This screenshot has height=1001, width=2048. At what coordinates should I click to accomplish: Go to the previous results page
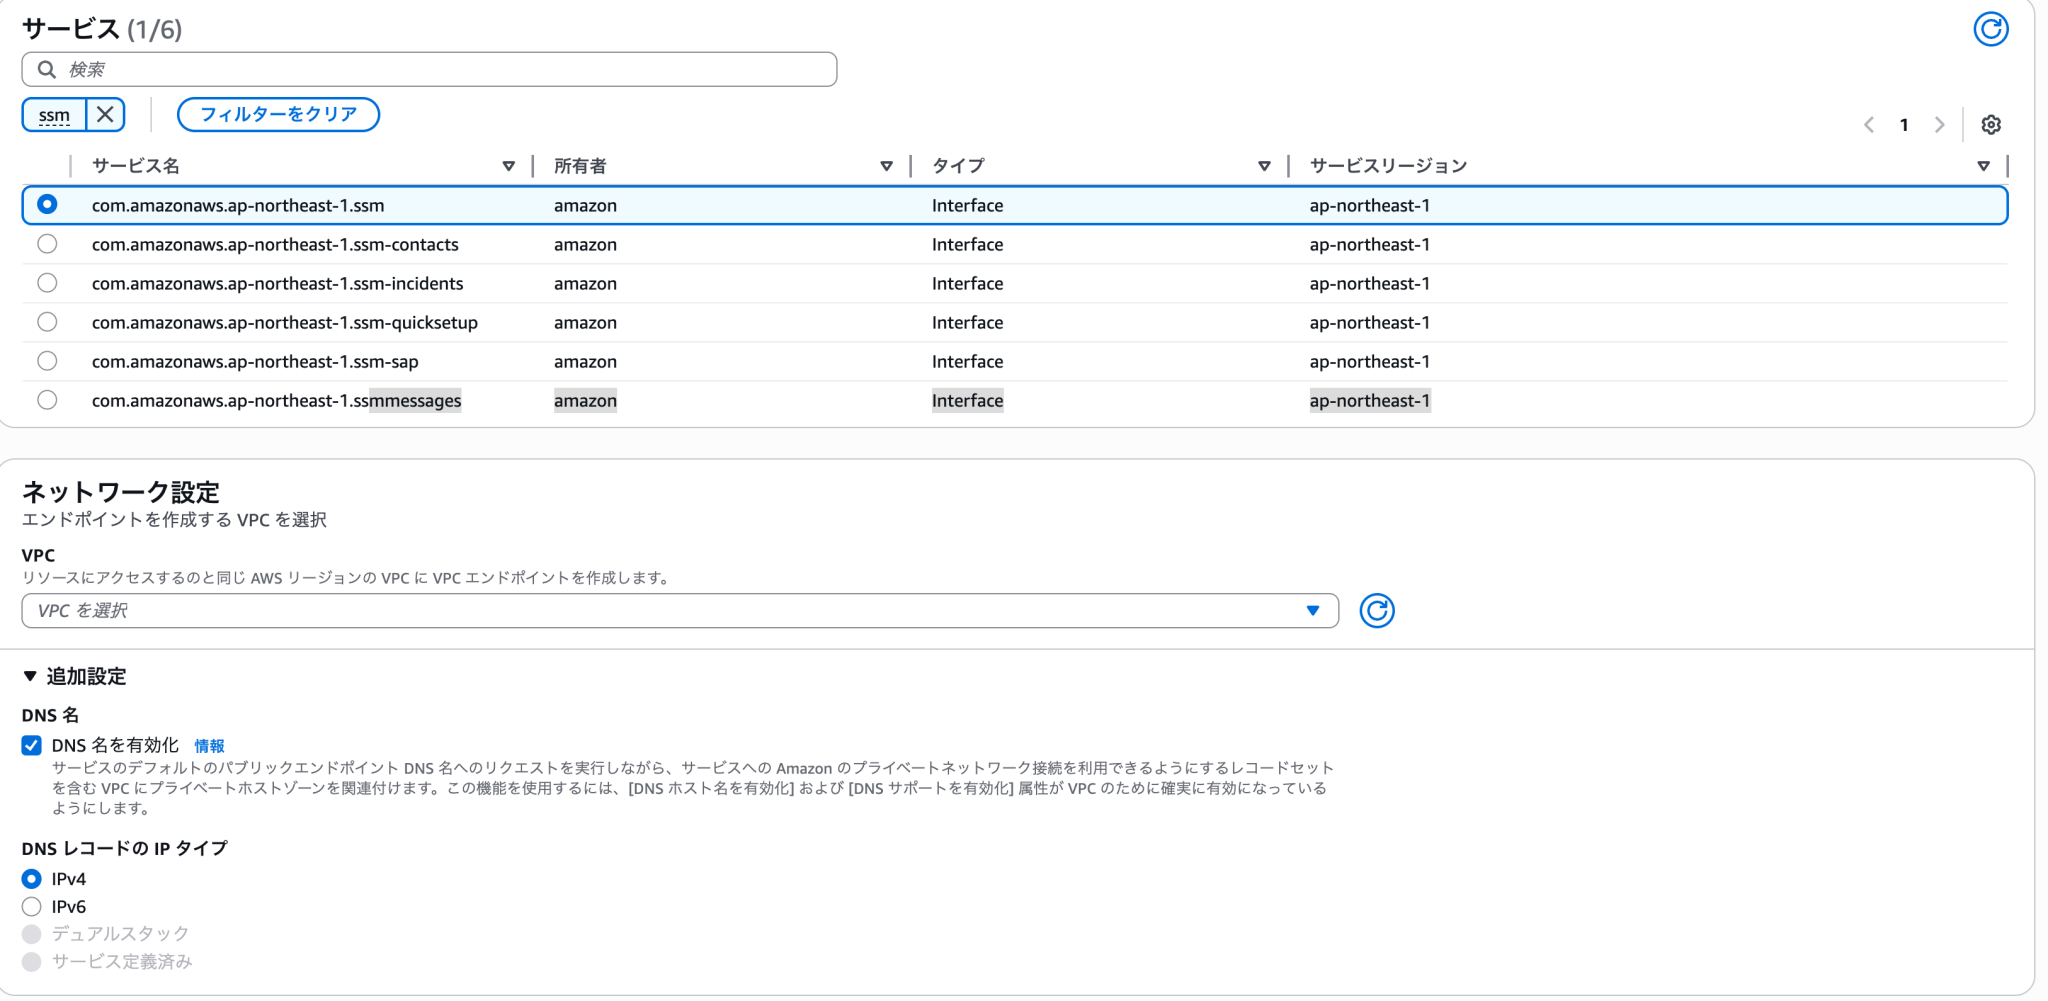point(1868,124)
